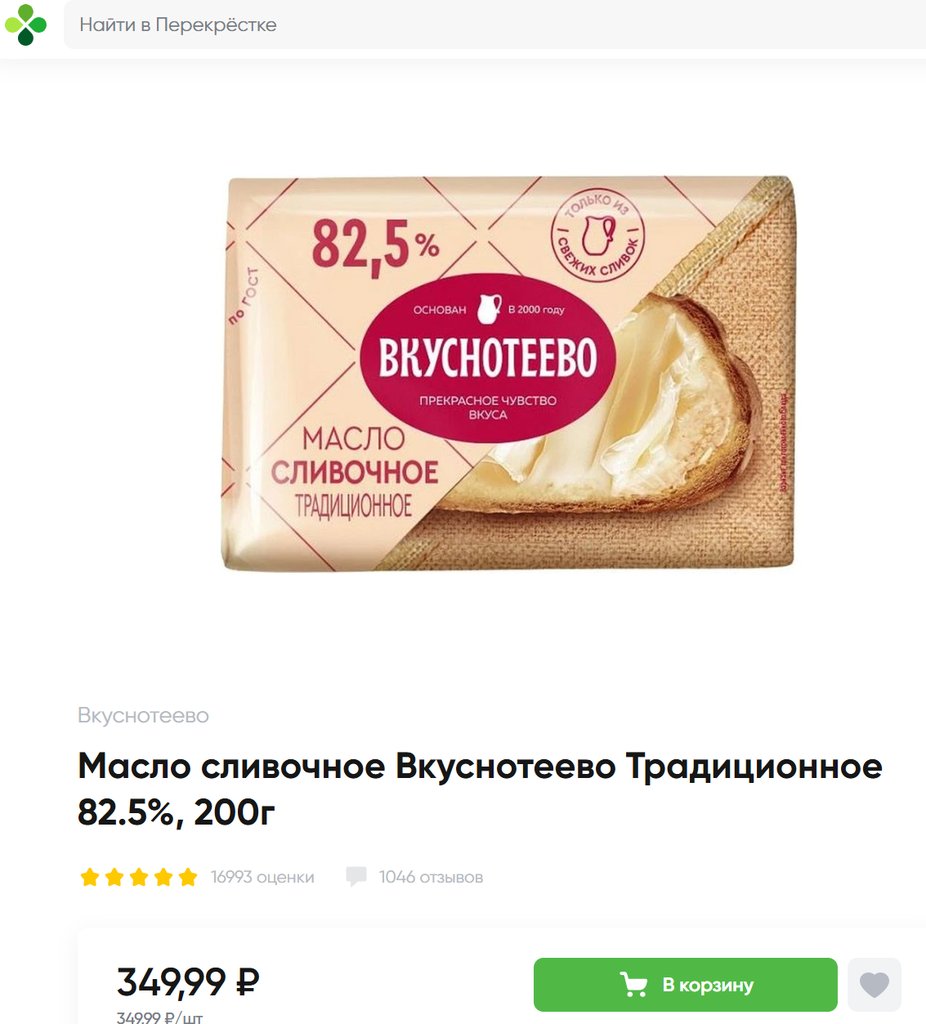Click the fifth yellow rating star
The width and height of the screenshot is (926, 1024).
coord(187,877)
